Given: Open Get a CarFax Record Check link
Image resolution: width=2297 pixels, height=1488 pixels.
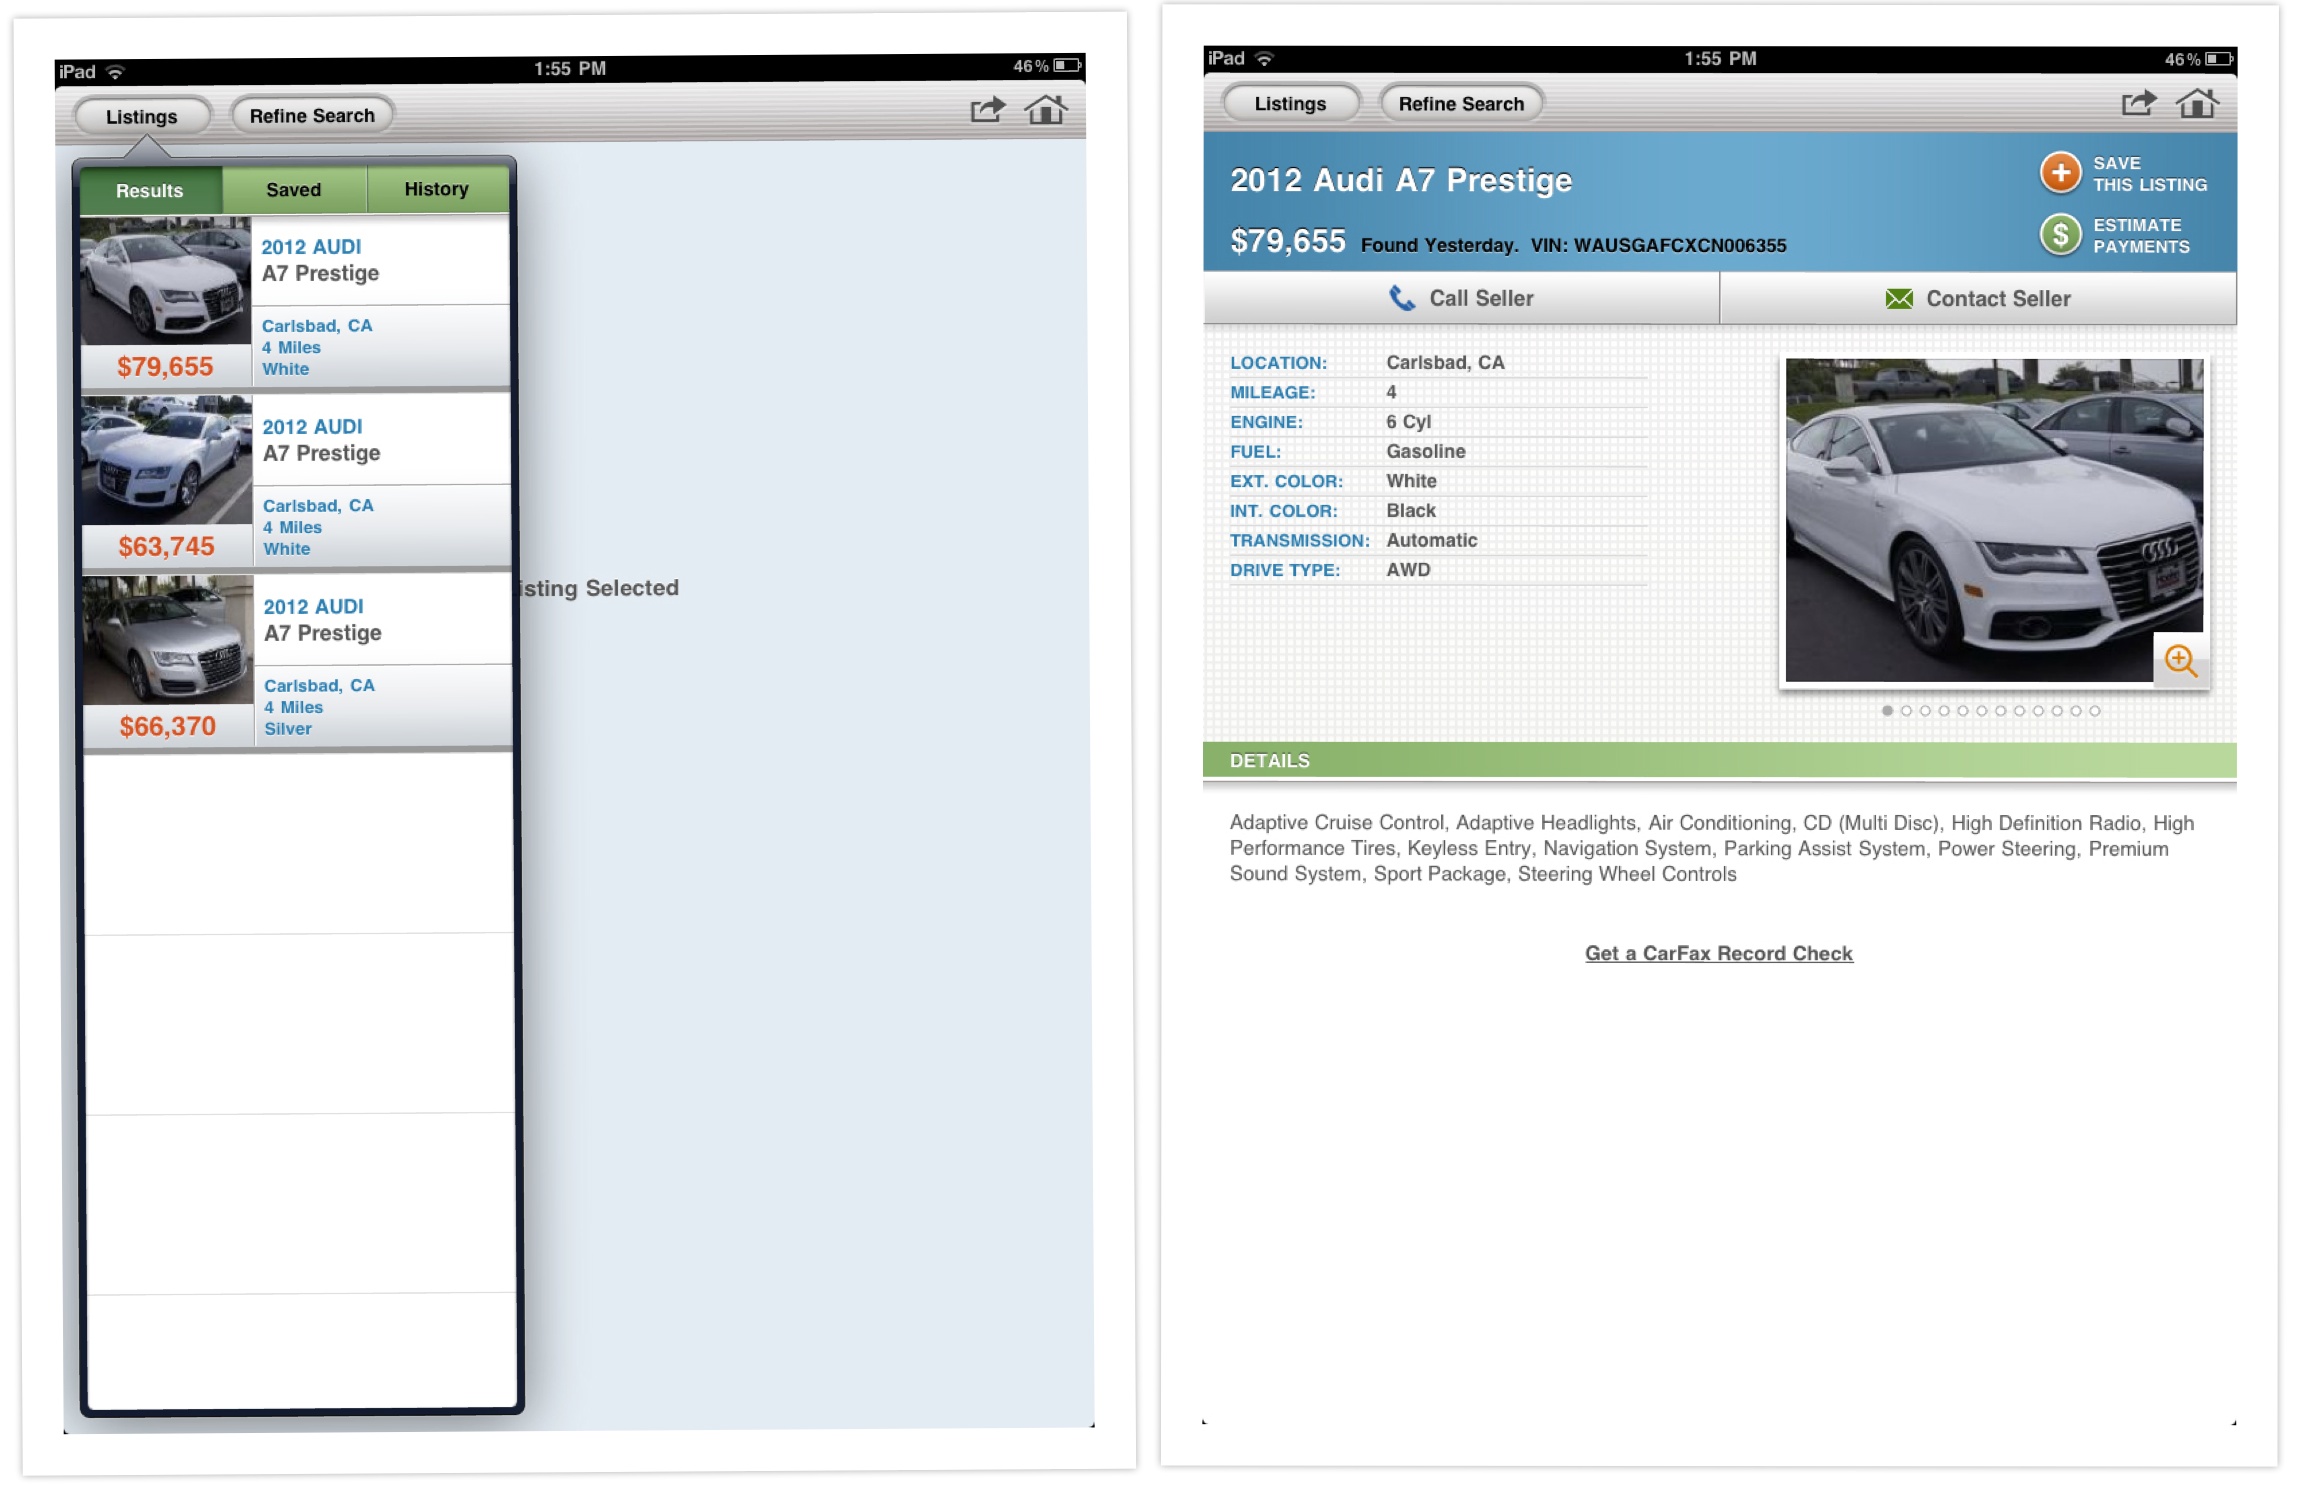Looking at the screenshot, I should click(x=1718, y=953).
